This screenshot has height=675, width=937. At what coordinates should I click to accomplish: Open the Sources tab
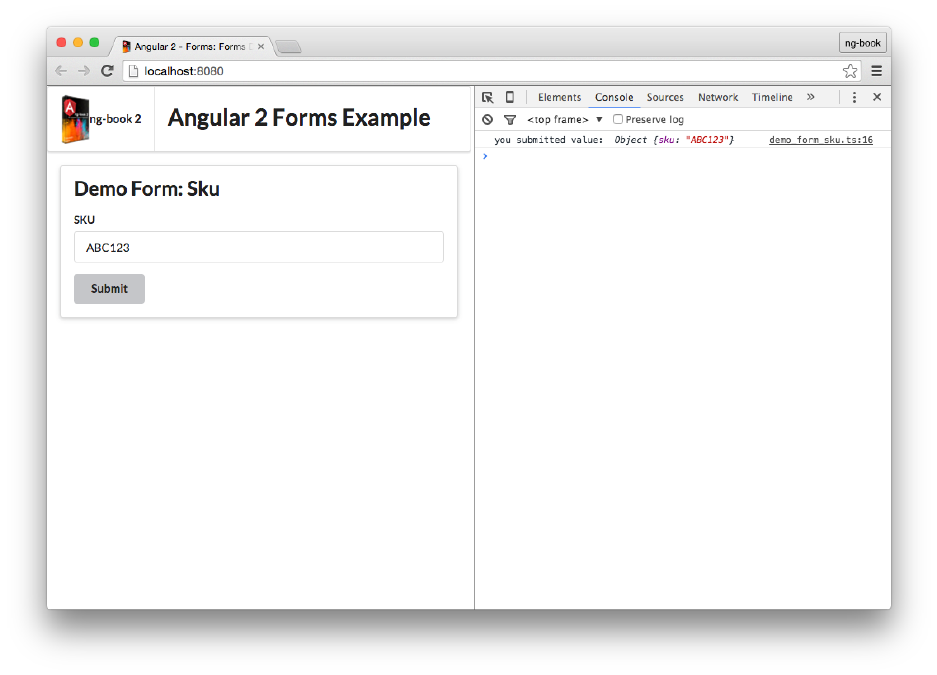point(665,97)
